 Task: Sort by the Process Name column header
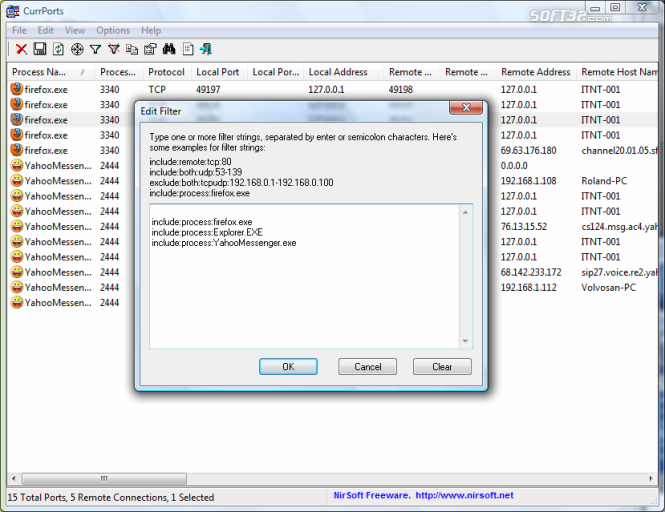(x=51, y=72)
